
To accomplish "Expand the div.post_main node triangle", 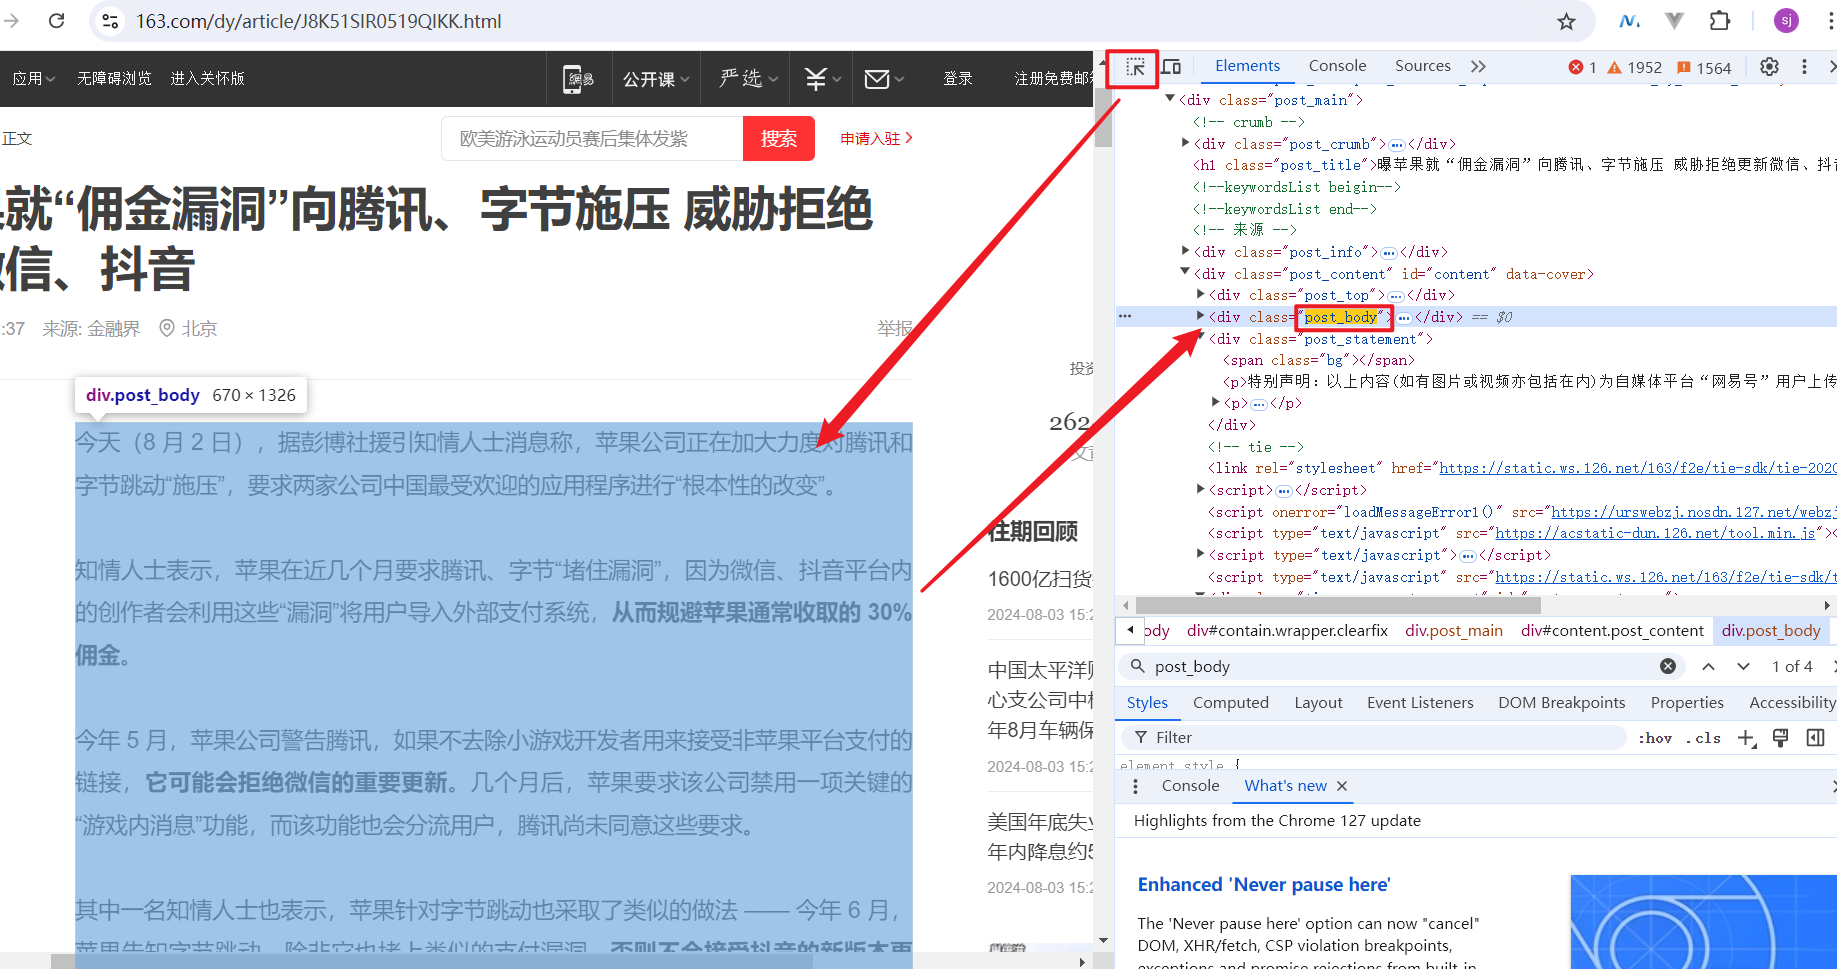I will pos(1170,99).
